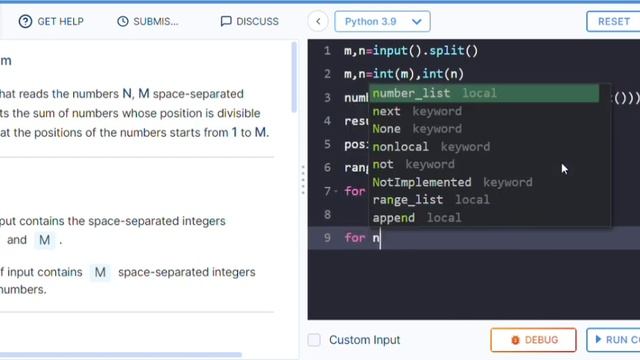This screenshot has height=360, width=640.
Task: Click line number 3 in the gutter
Action: (327, 98)
